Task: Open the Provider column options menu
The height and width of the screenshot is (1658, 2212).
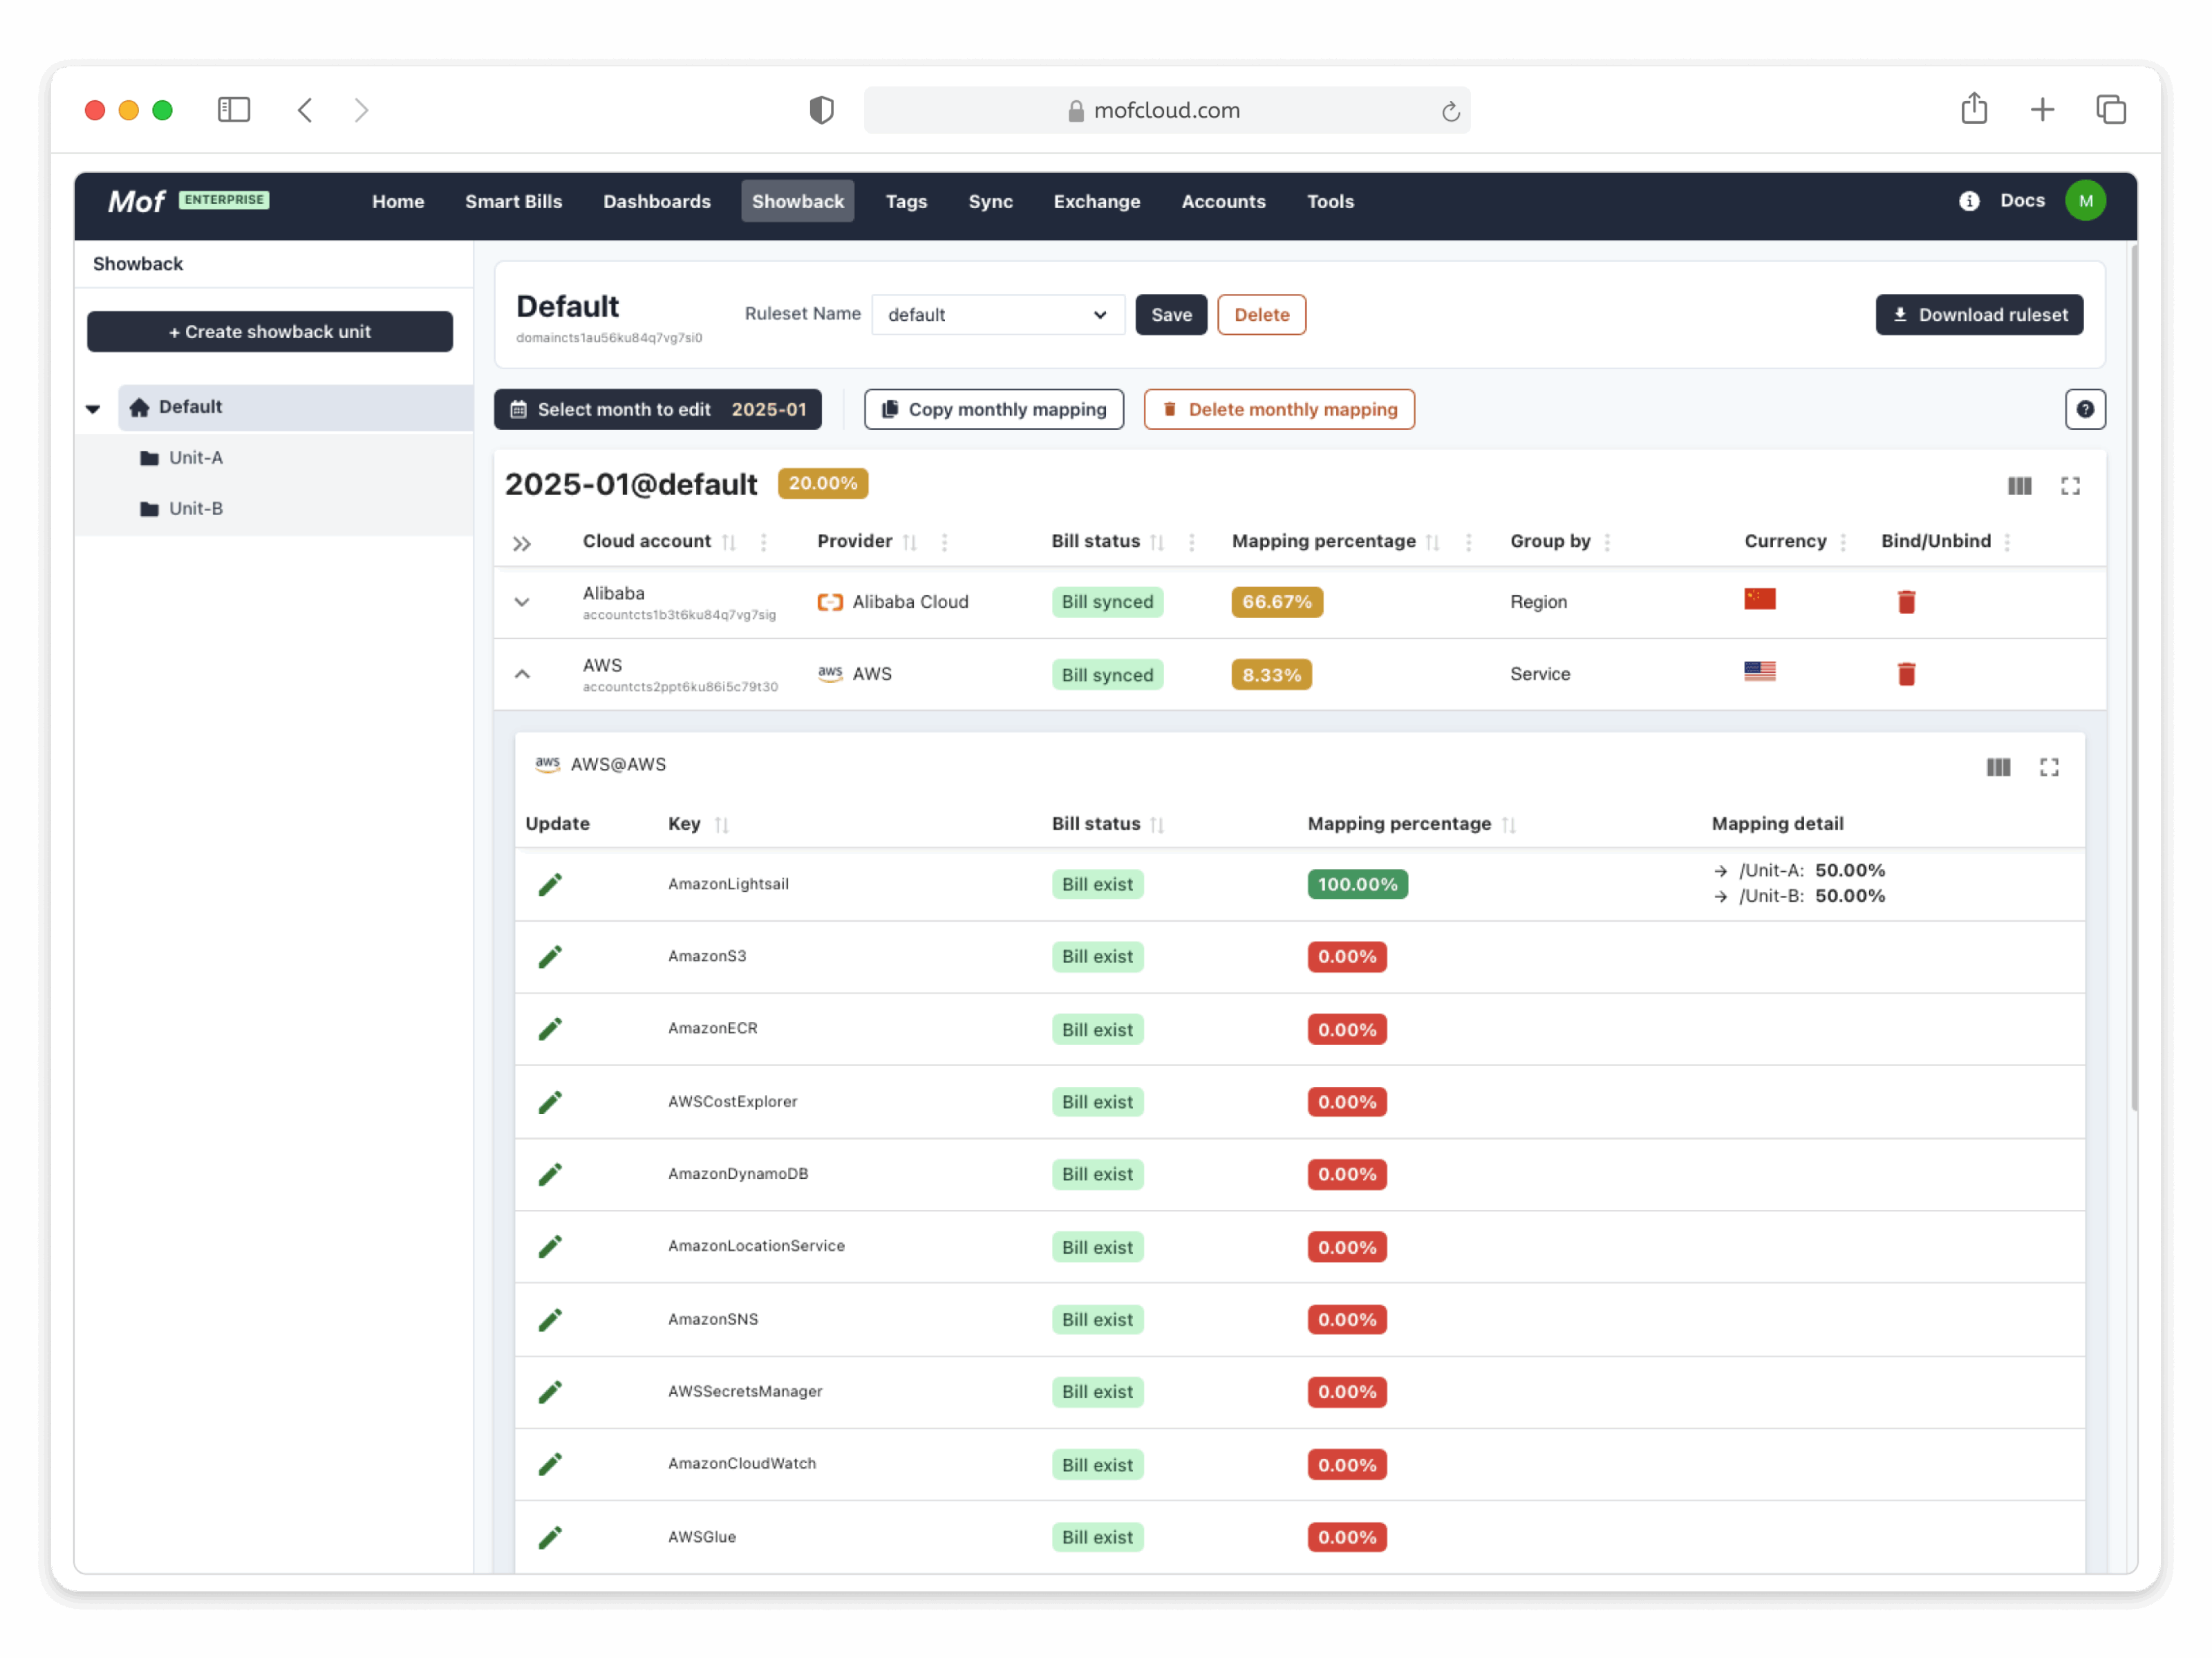Action: pos(944,543)
